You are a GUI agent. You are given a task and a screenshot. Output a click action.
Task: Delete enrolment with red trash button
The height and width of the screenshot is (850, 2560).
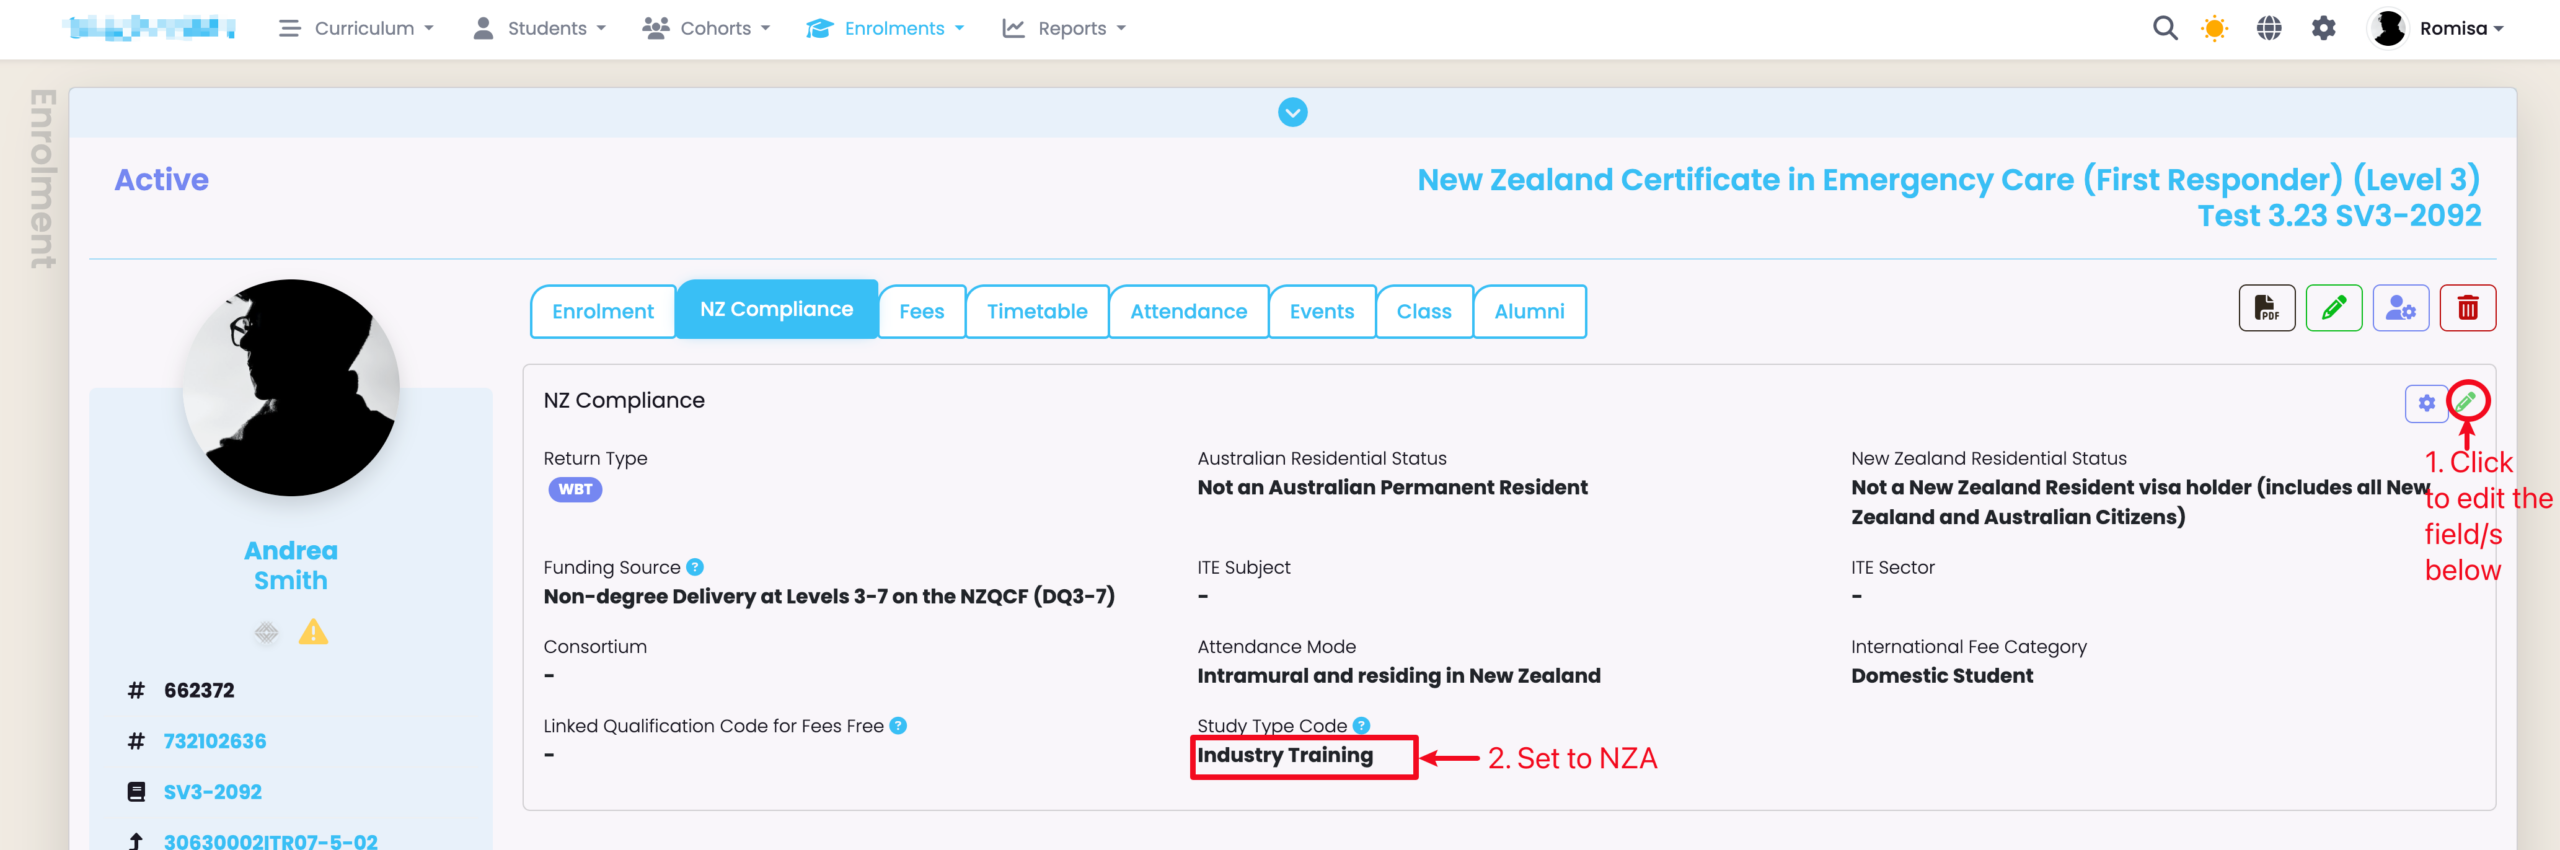[x=2468, y=308]
